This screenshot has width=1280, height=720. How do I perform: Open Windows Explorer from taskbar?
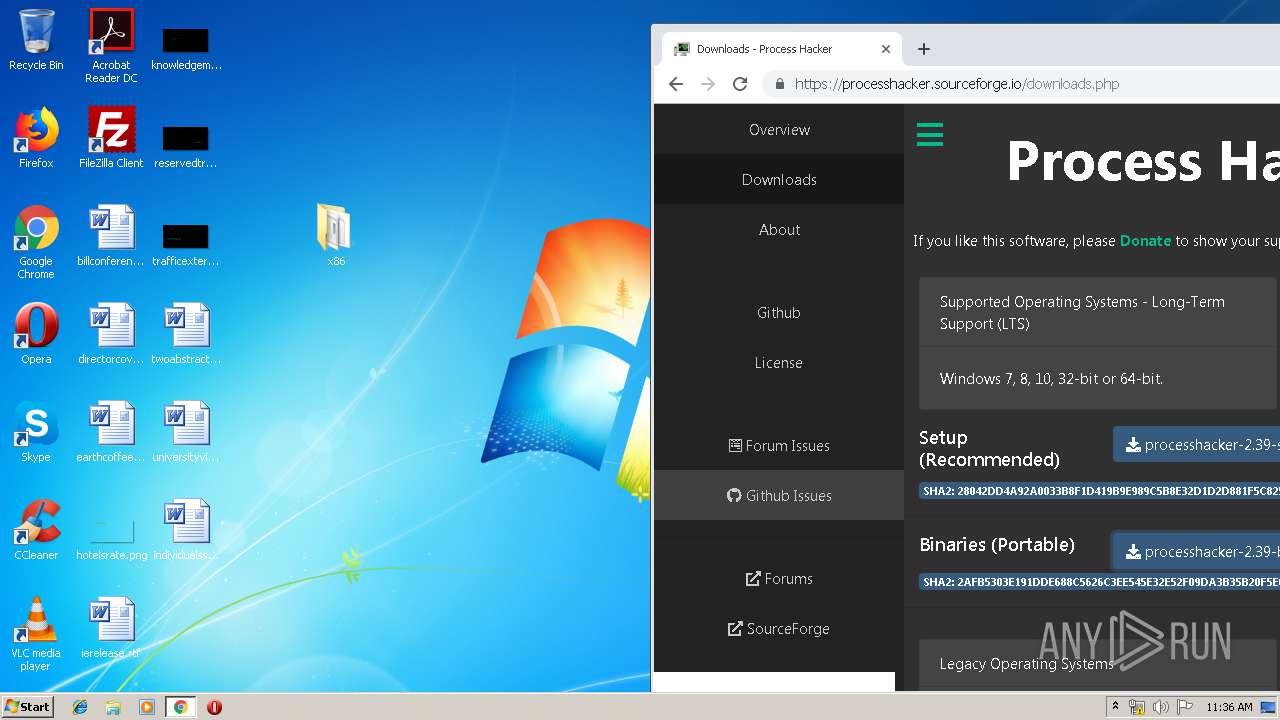(x=113, y=707)
